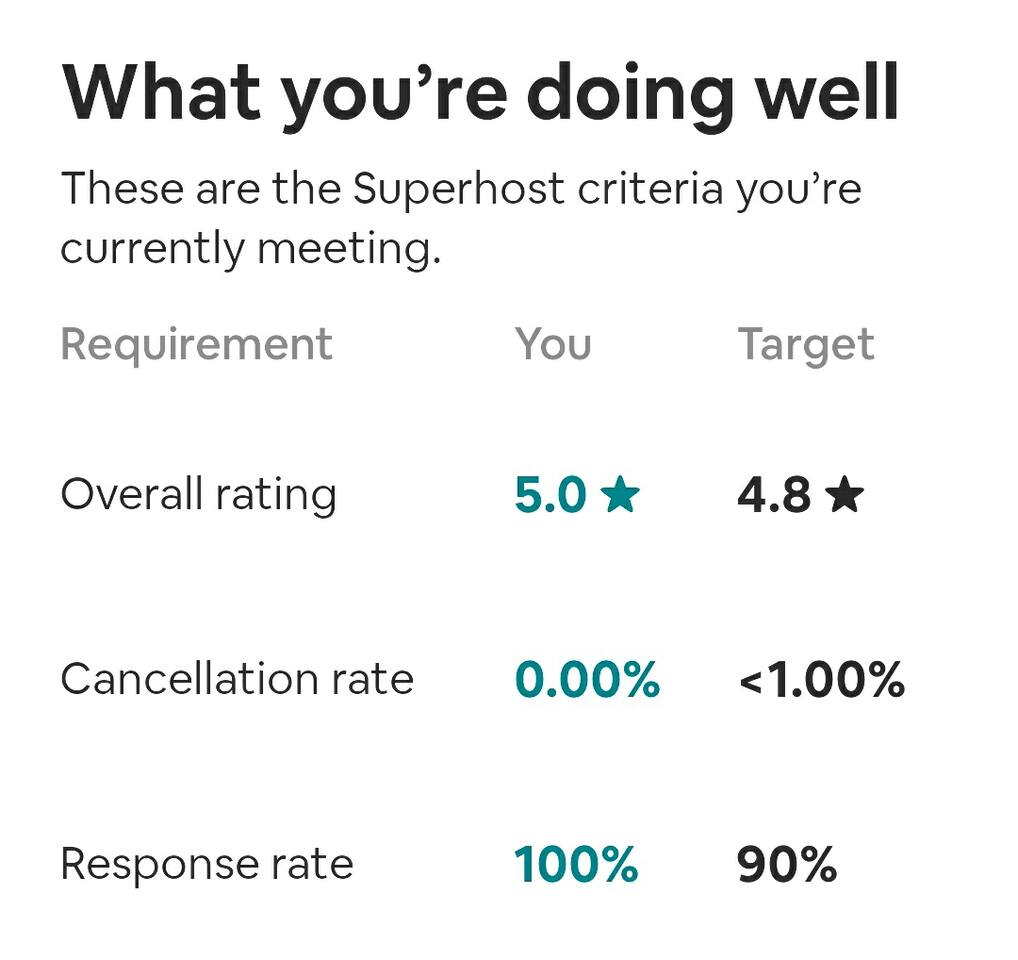Click the teal star next to 5.0

620,494
